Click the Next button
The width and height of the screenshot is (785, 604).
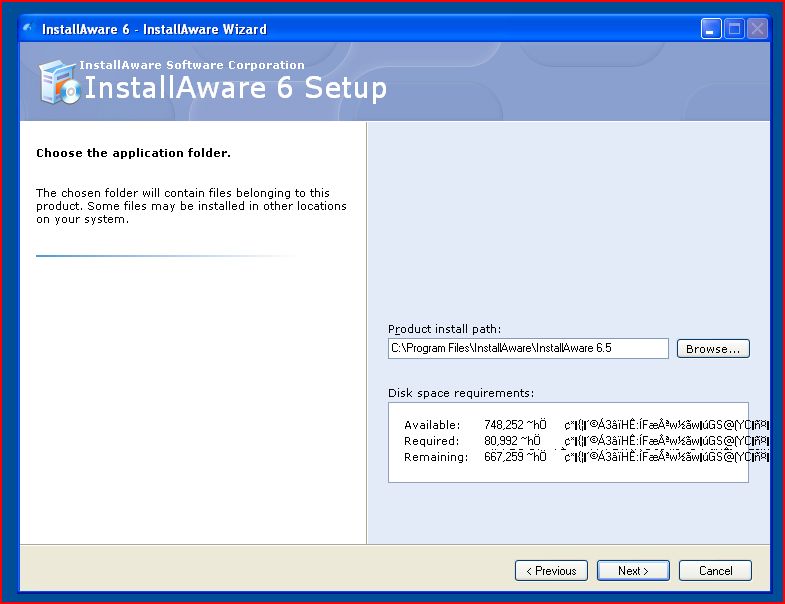pos(633,570)
